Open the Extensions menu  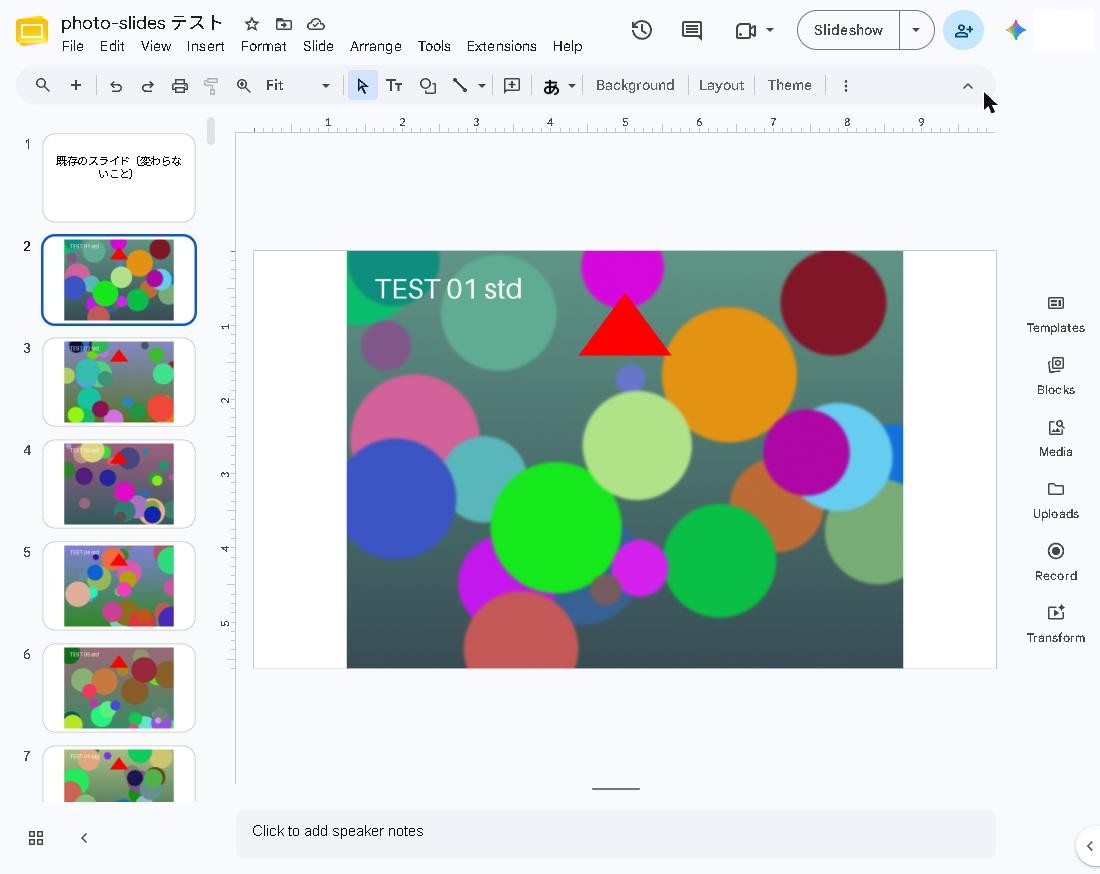(501, 46)
